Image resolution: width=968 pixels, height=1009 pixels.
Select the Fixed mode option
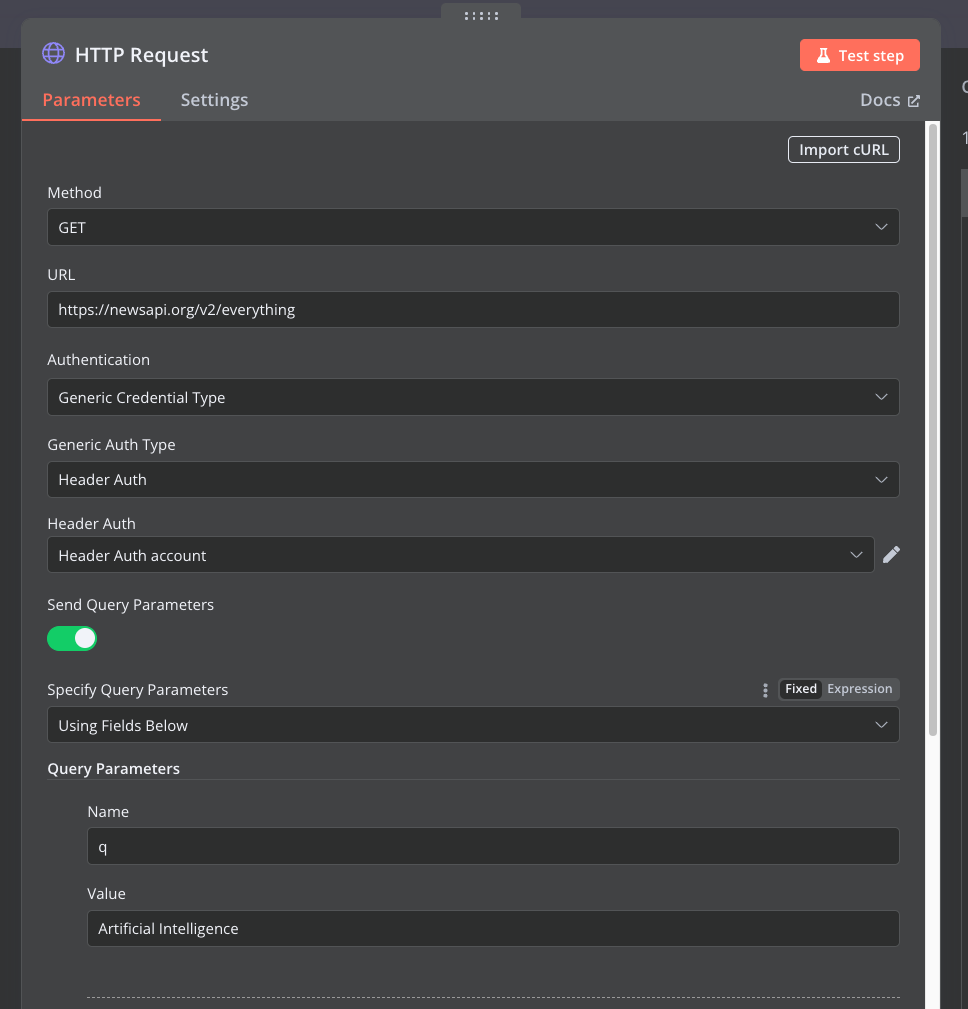(x=801, y=689)
